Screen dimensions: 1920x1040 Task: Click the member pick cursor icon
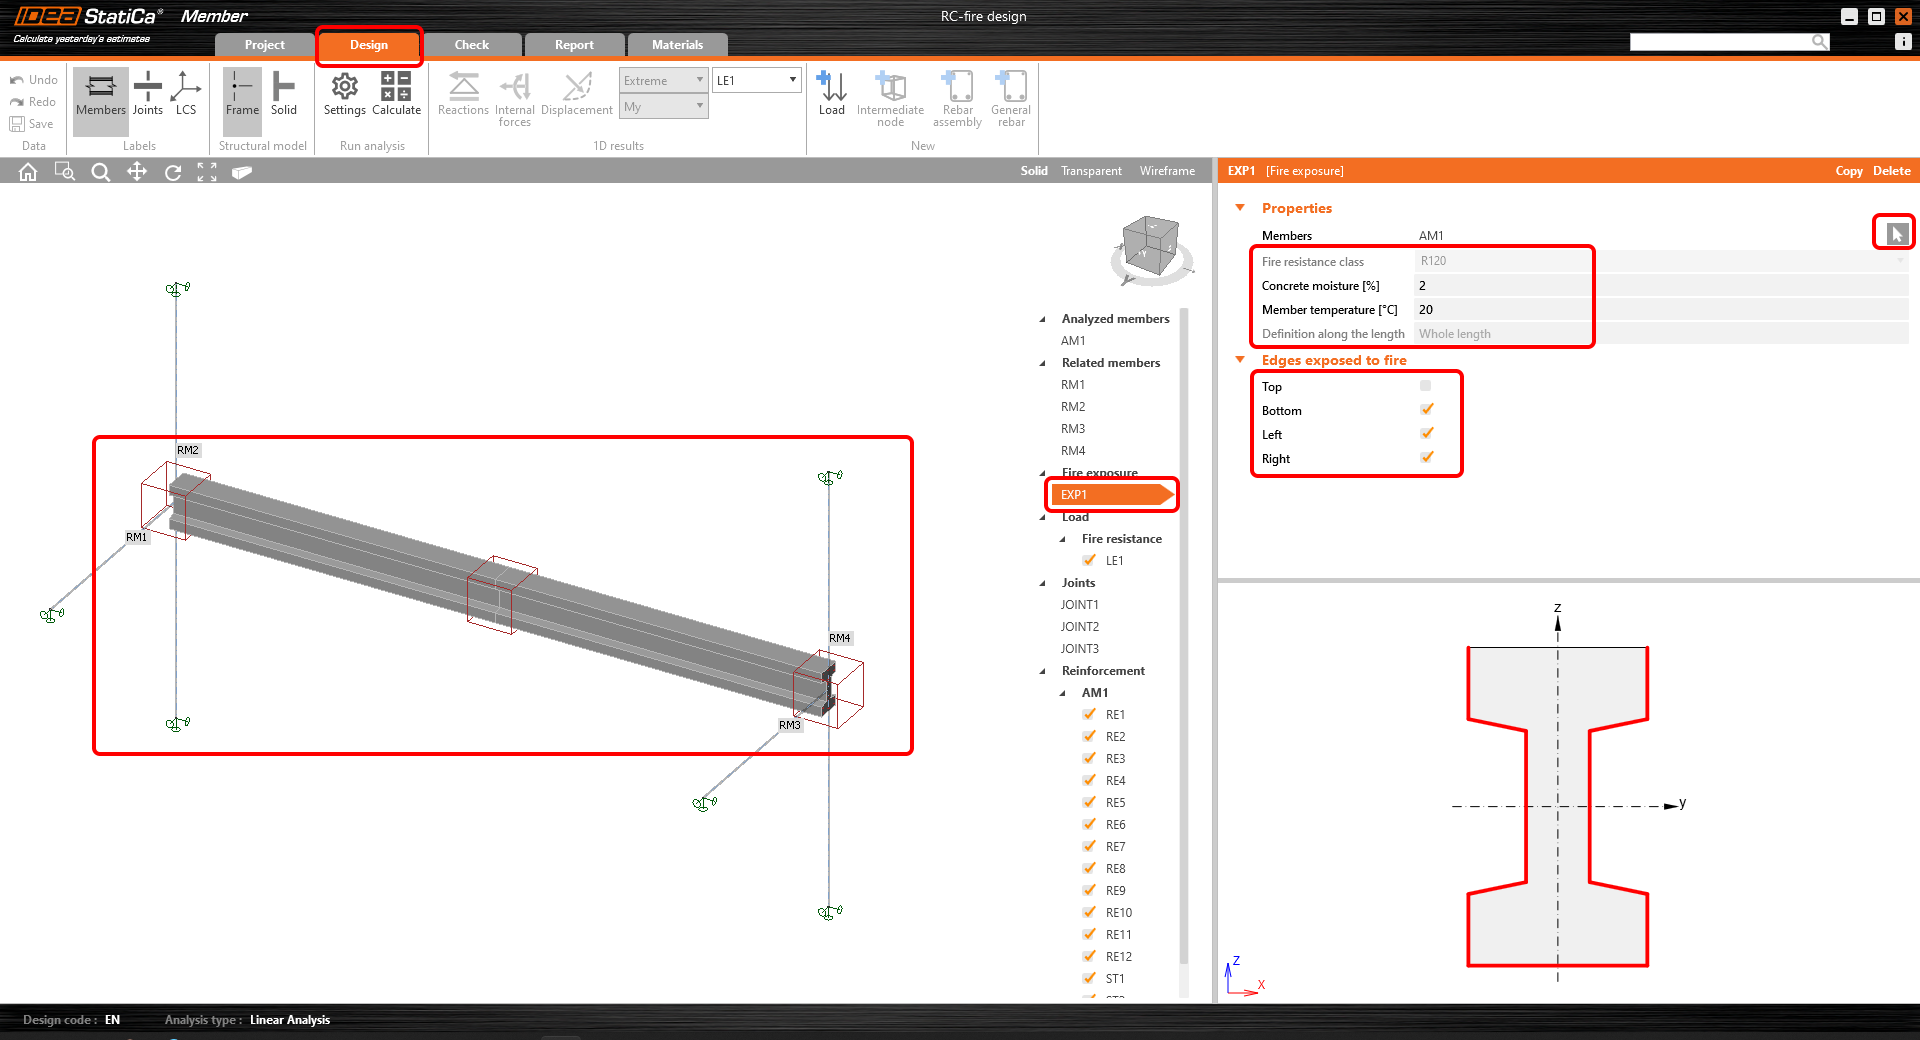point(1895,234)
